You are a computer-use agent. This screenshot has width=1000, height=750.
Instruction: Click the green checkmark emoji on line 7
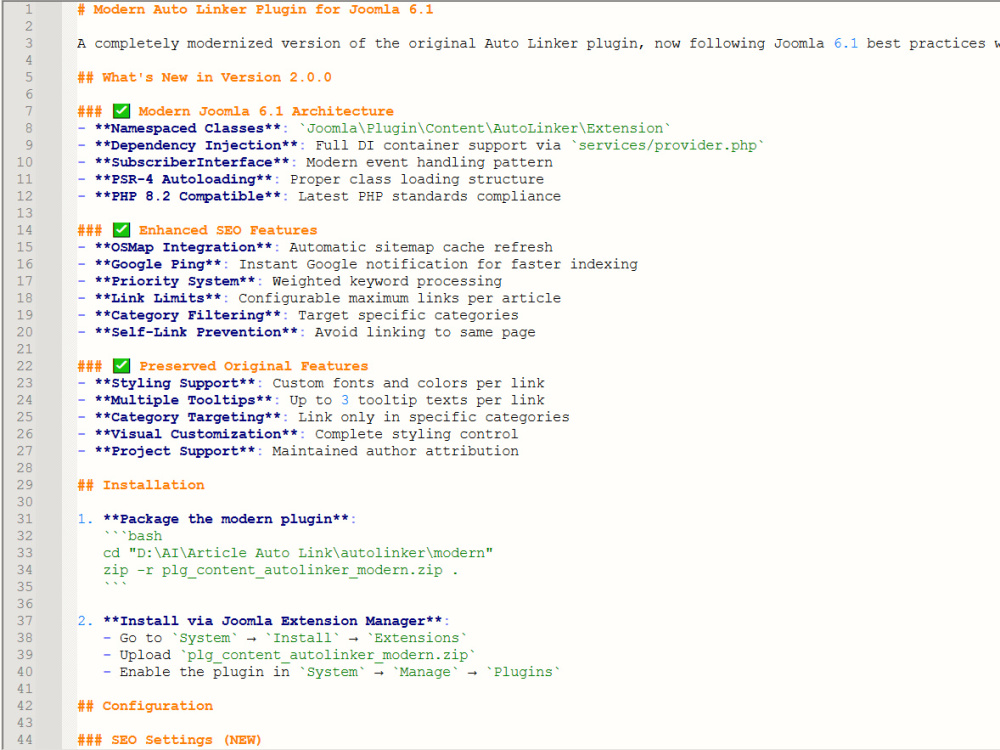click(x=121, y=111)
